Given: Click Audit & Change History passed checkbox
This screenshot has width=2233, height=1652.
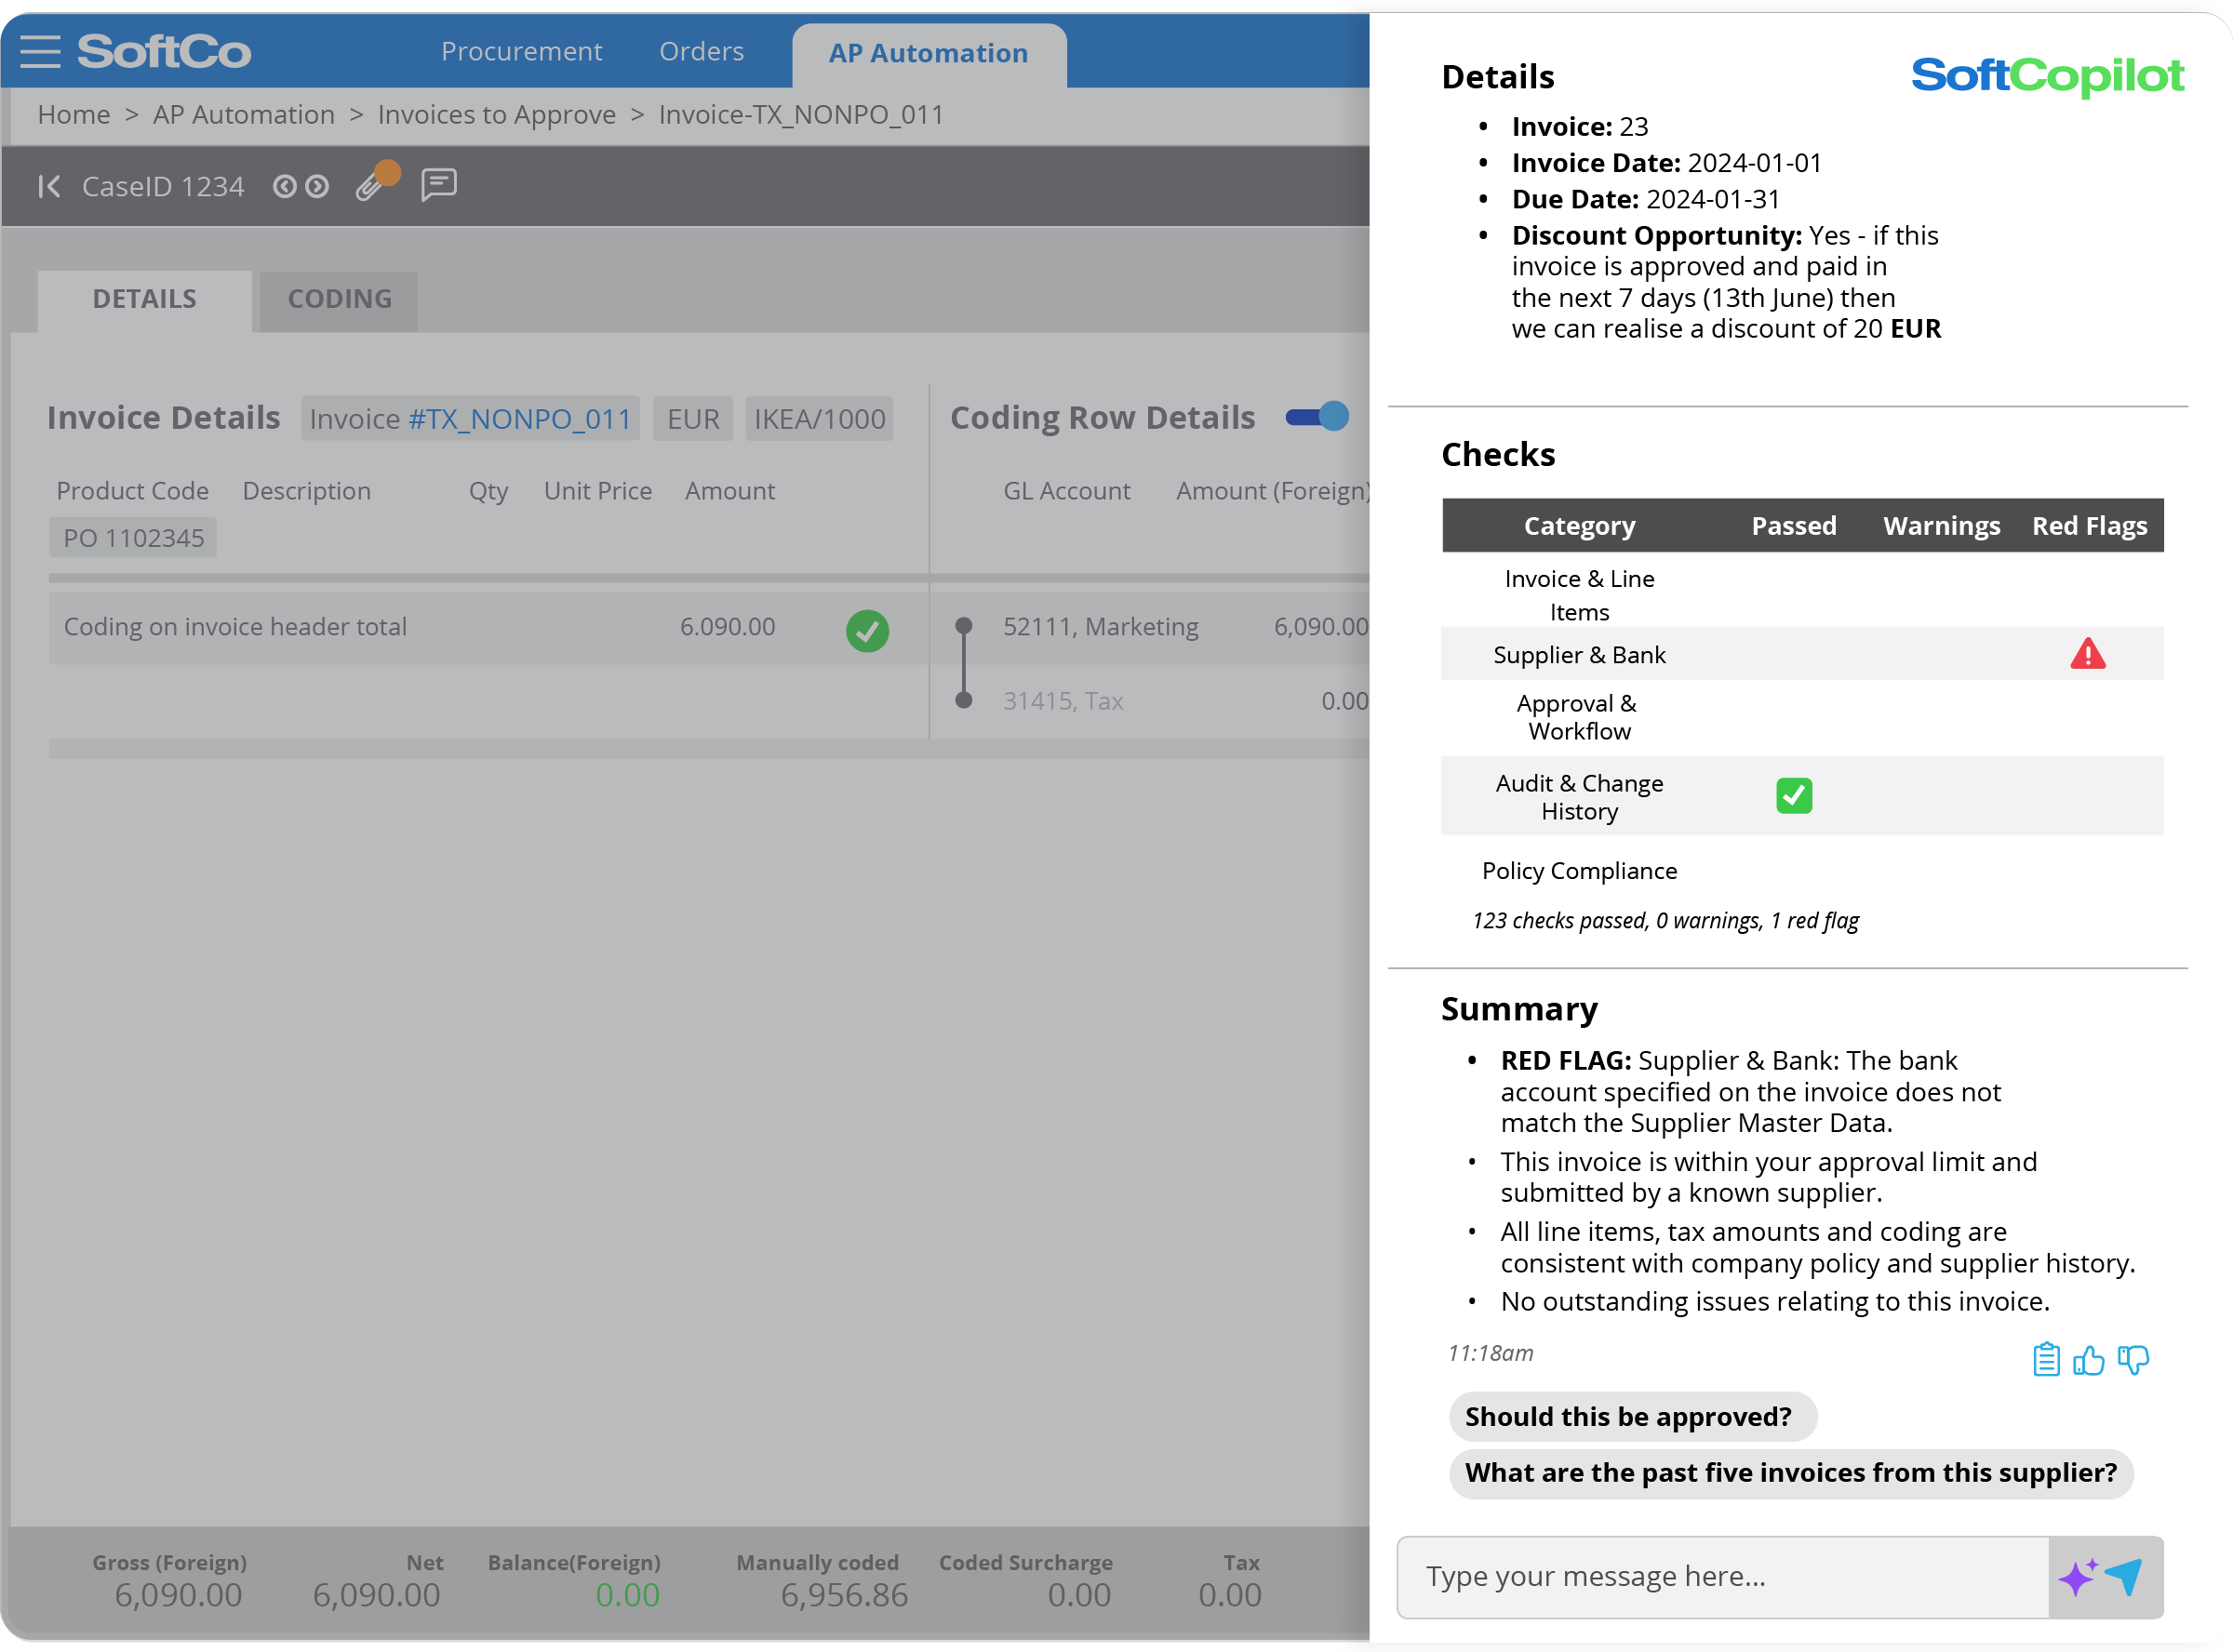Looking at the screenshot, I should [1793, 796].
